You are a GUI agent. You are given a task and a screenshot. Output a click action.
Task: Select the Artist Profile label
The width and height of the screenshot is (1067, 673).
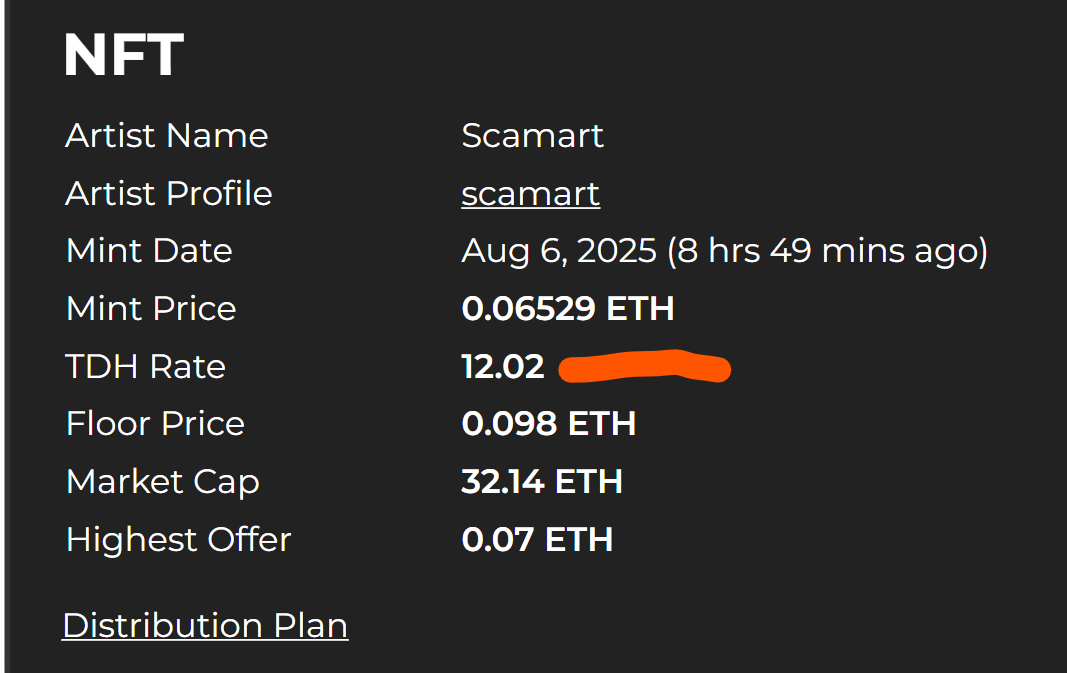(169, 193)
